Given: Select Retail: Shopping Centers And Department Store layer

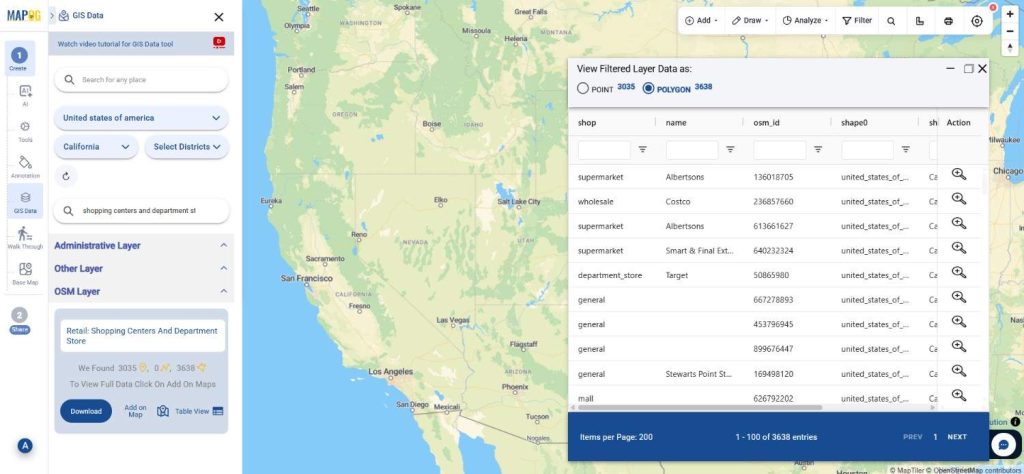Looking at the screenshot, I should pyautogui.click(x=142, y=336).
